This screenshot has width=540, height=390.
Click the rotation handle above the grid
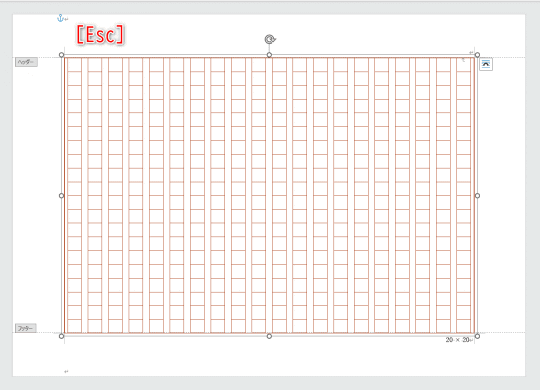[270, 39]
